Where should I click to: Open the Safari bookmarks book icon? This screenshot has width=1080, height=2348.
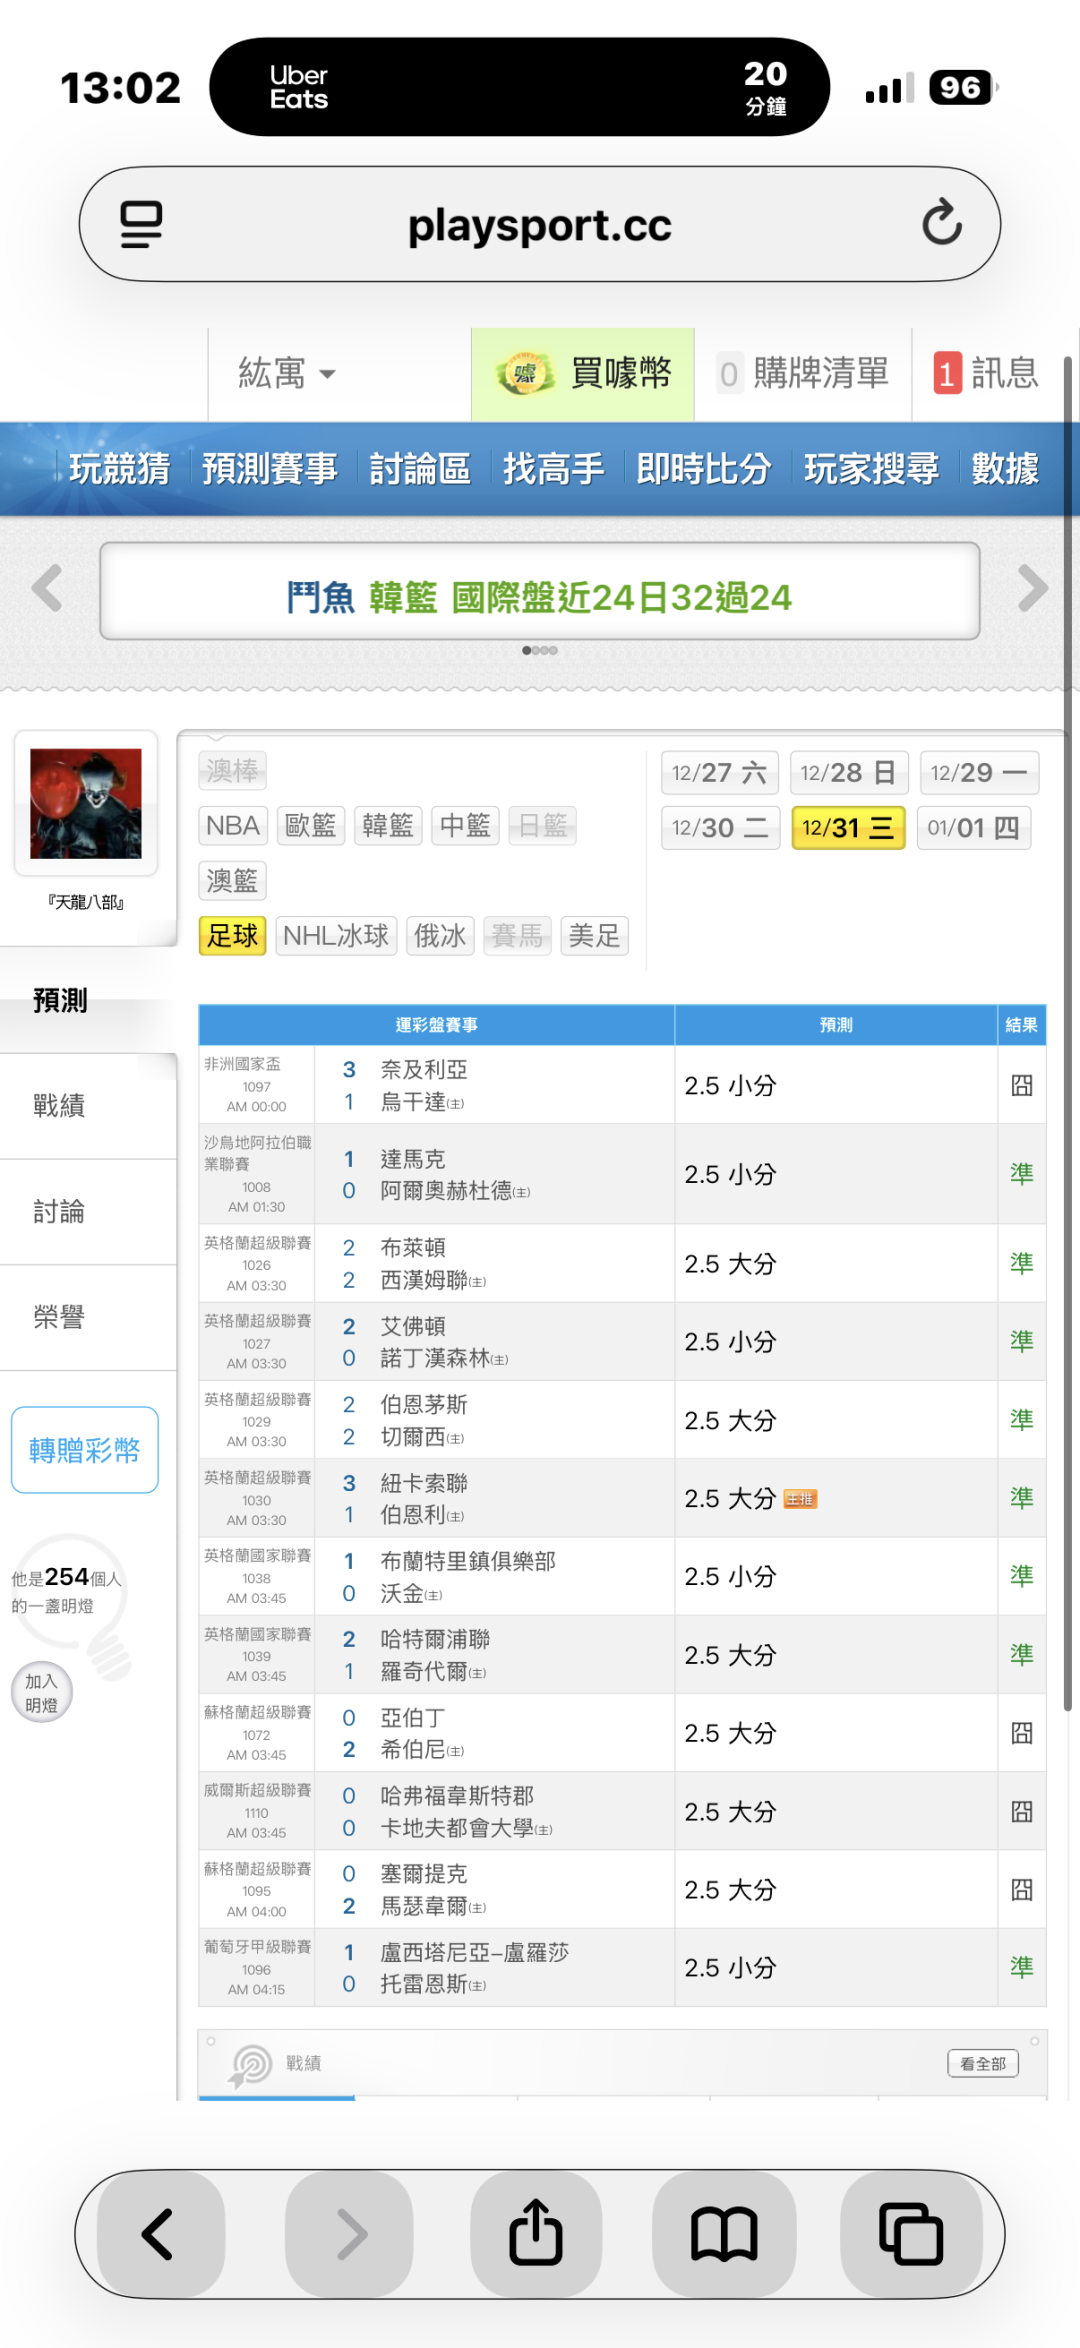[x=724, y=2233]
